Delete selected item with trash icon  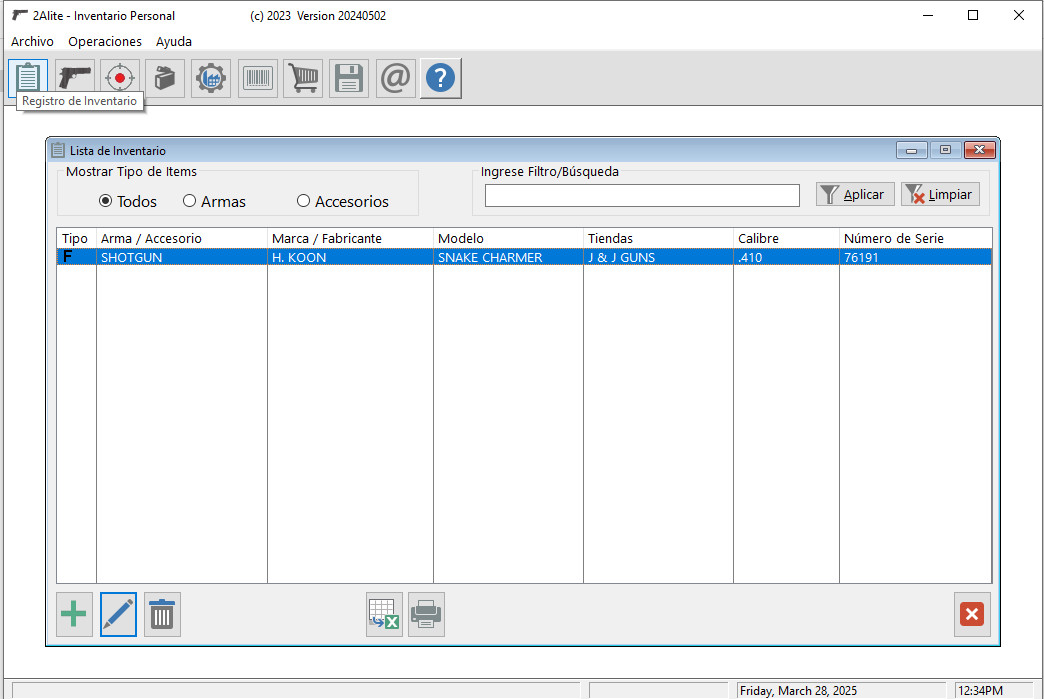pos(162,614)
